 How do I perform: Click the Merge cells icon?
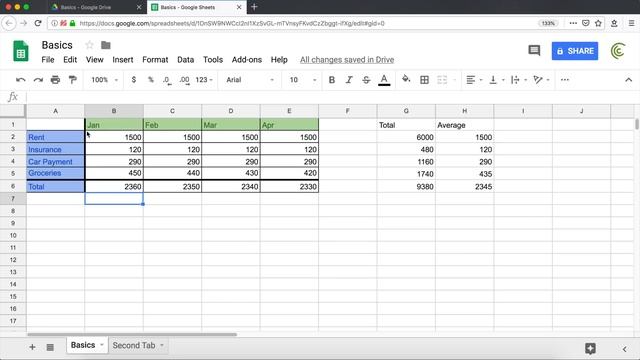click(442, 80)
